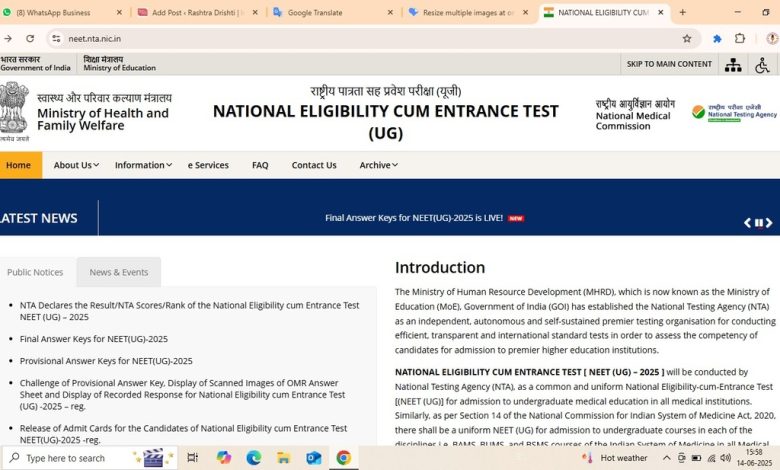The height and width of the screenshot is (470, 780).
Task: Click Final Answer Keys is LIVE ticker
Action: click(x=414, y=218)
